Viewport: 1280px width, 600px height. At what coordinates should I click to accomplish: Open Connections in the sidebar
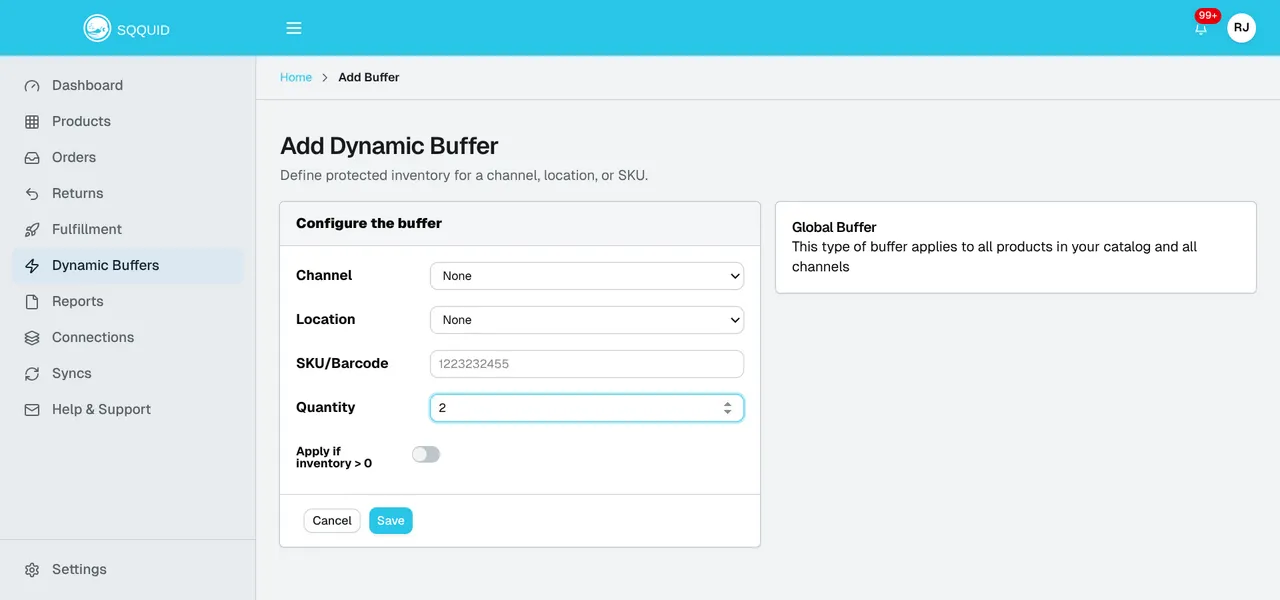pyautogui.click(x=127, y=338)
